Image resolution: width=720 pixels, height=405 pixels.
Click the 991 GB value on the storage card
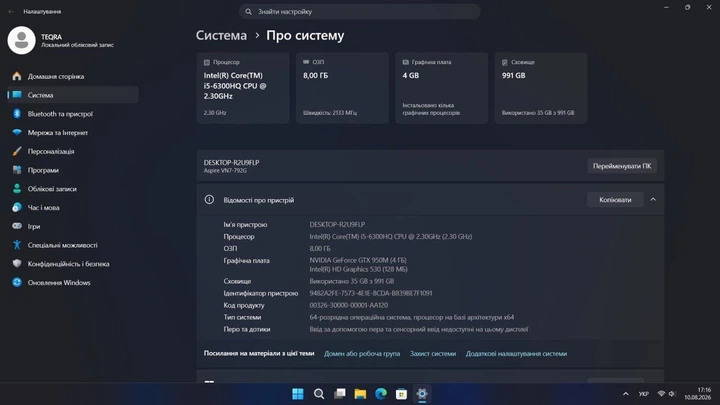pyautogui.click(x=513, y=75)
